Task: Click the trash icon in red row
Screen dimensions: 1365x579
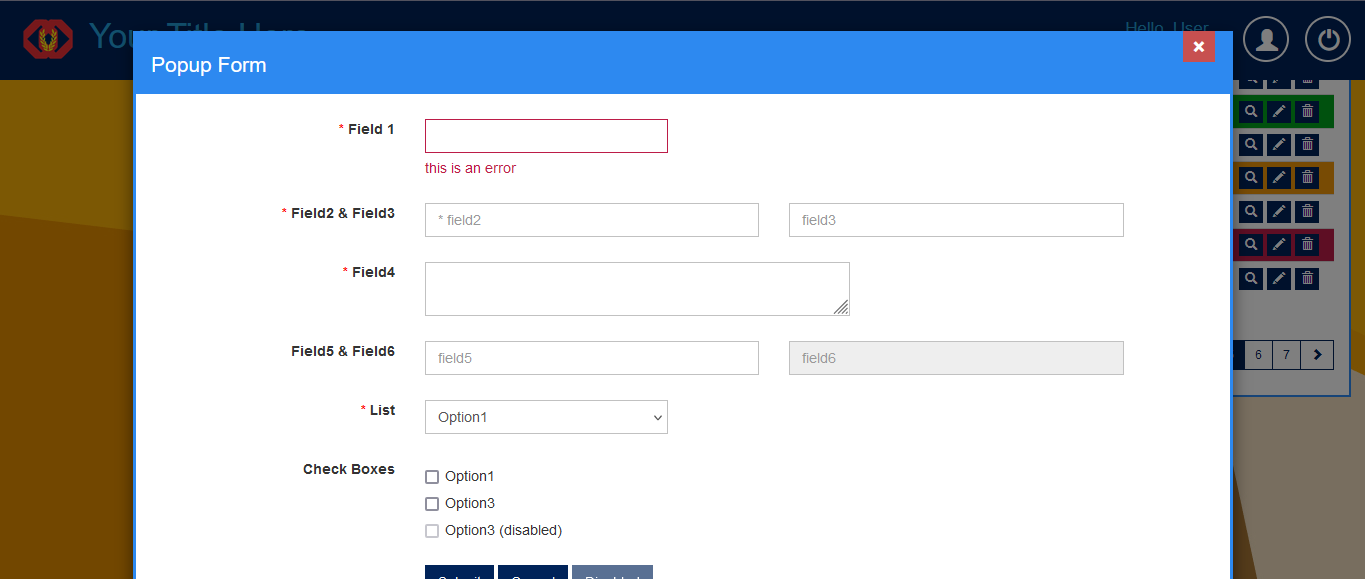Action: pyautogui.click(x=1307, y=245)
